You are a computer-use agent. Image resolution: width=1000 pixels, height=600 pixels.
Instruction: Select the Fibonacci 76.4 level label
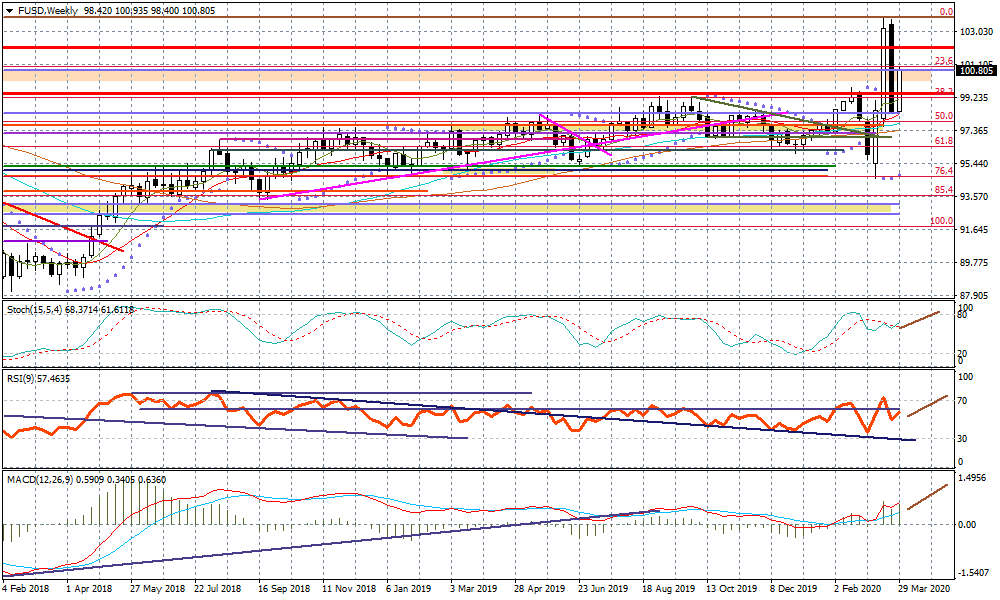coord(944,171)
